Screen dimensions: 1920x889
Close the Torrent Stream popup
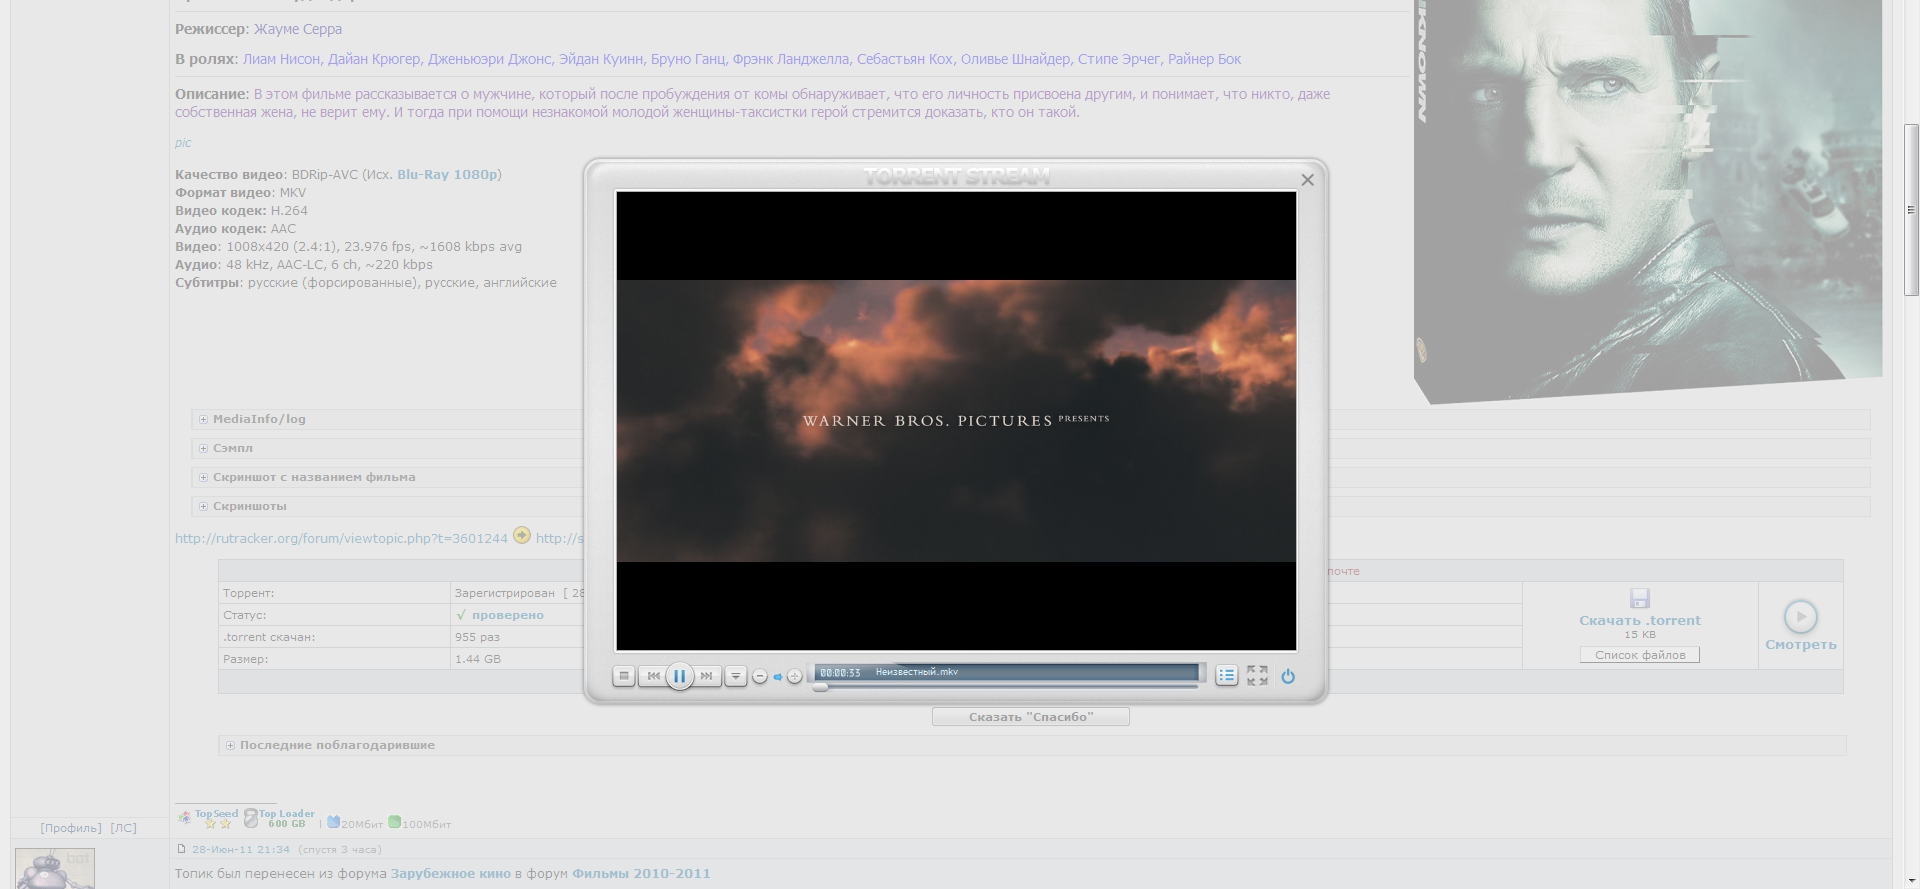(1307, 180)
